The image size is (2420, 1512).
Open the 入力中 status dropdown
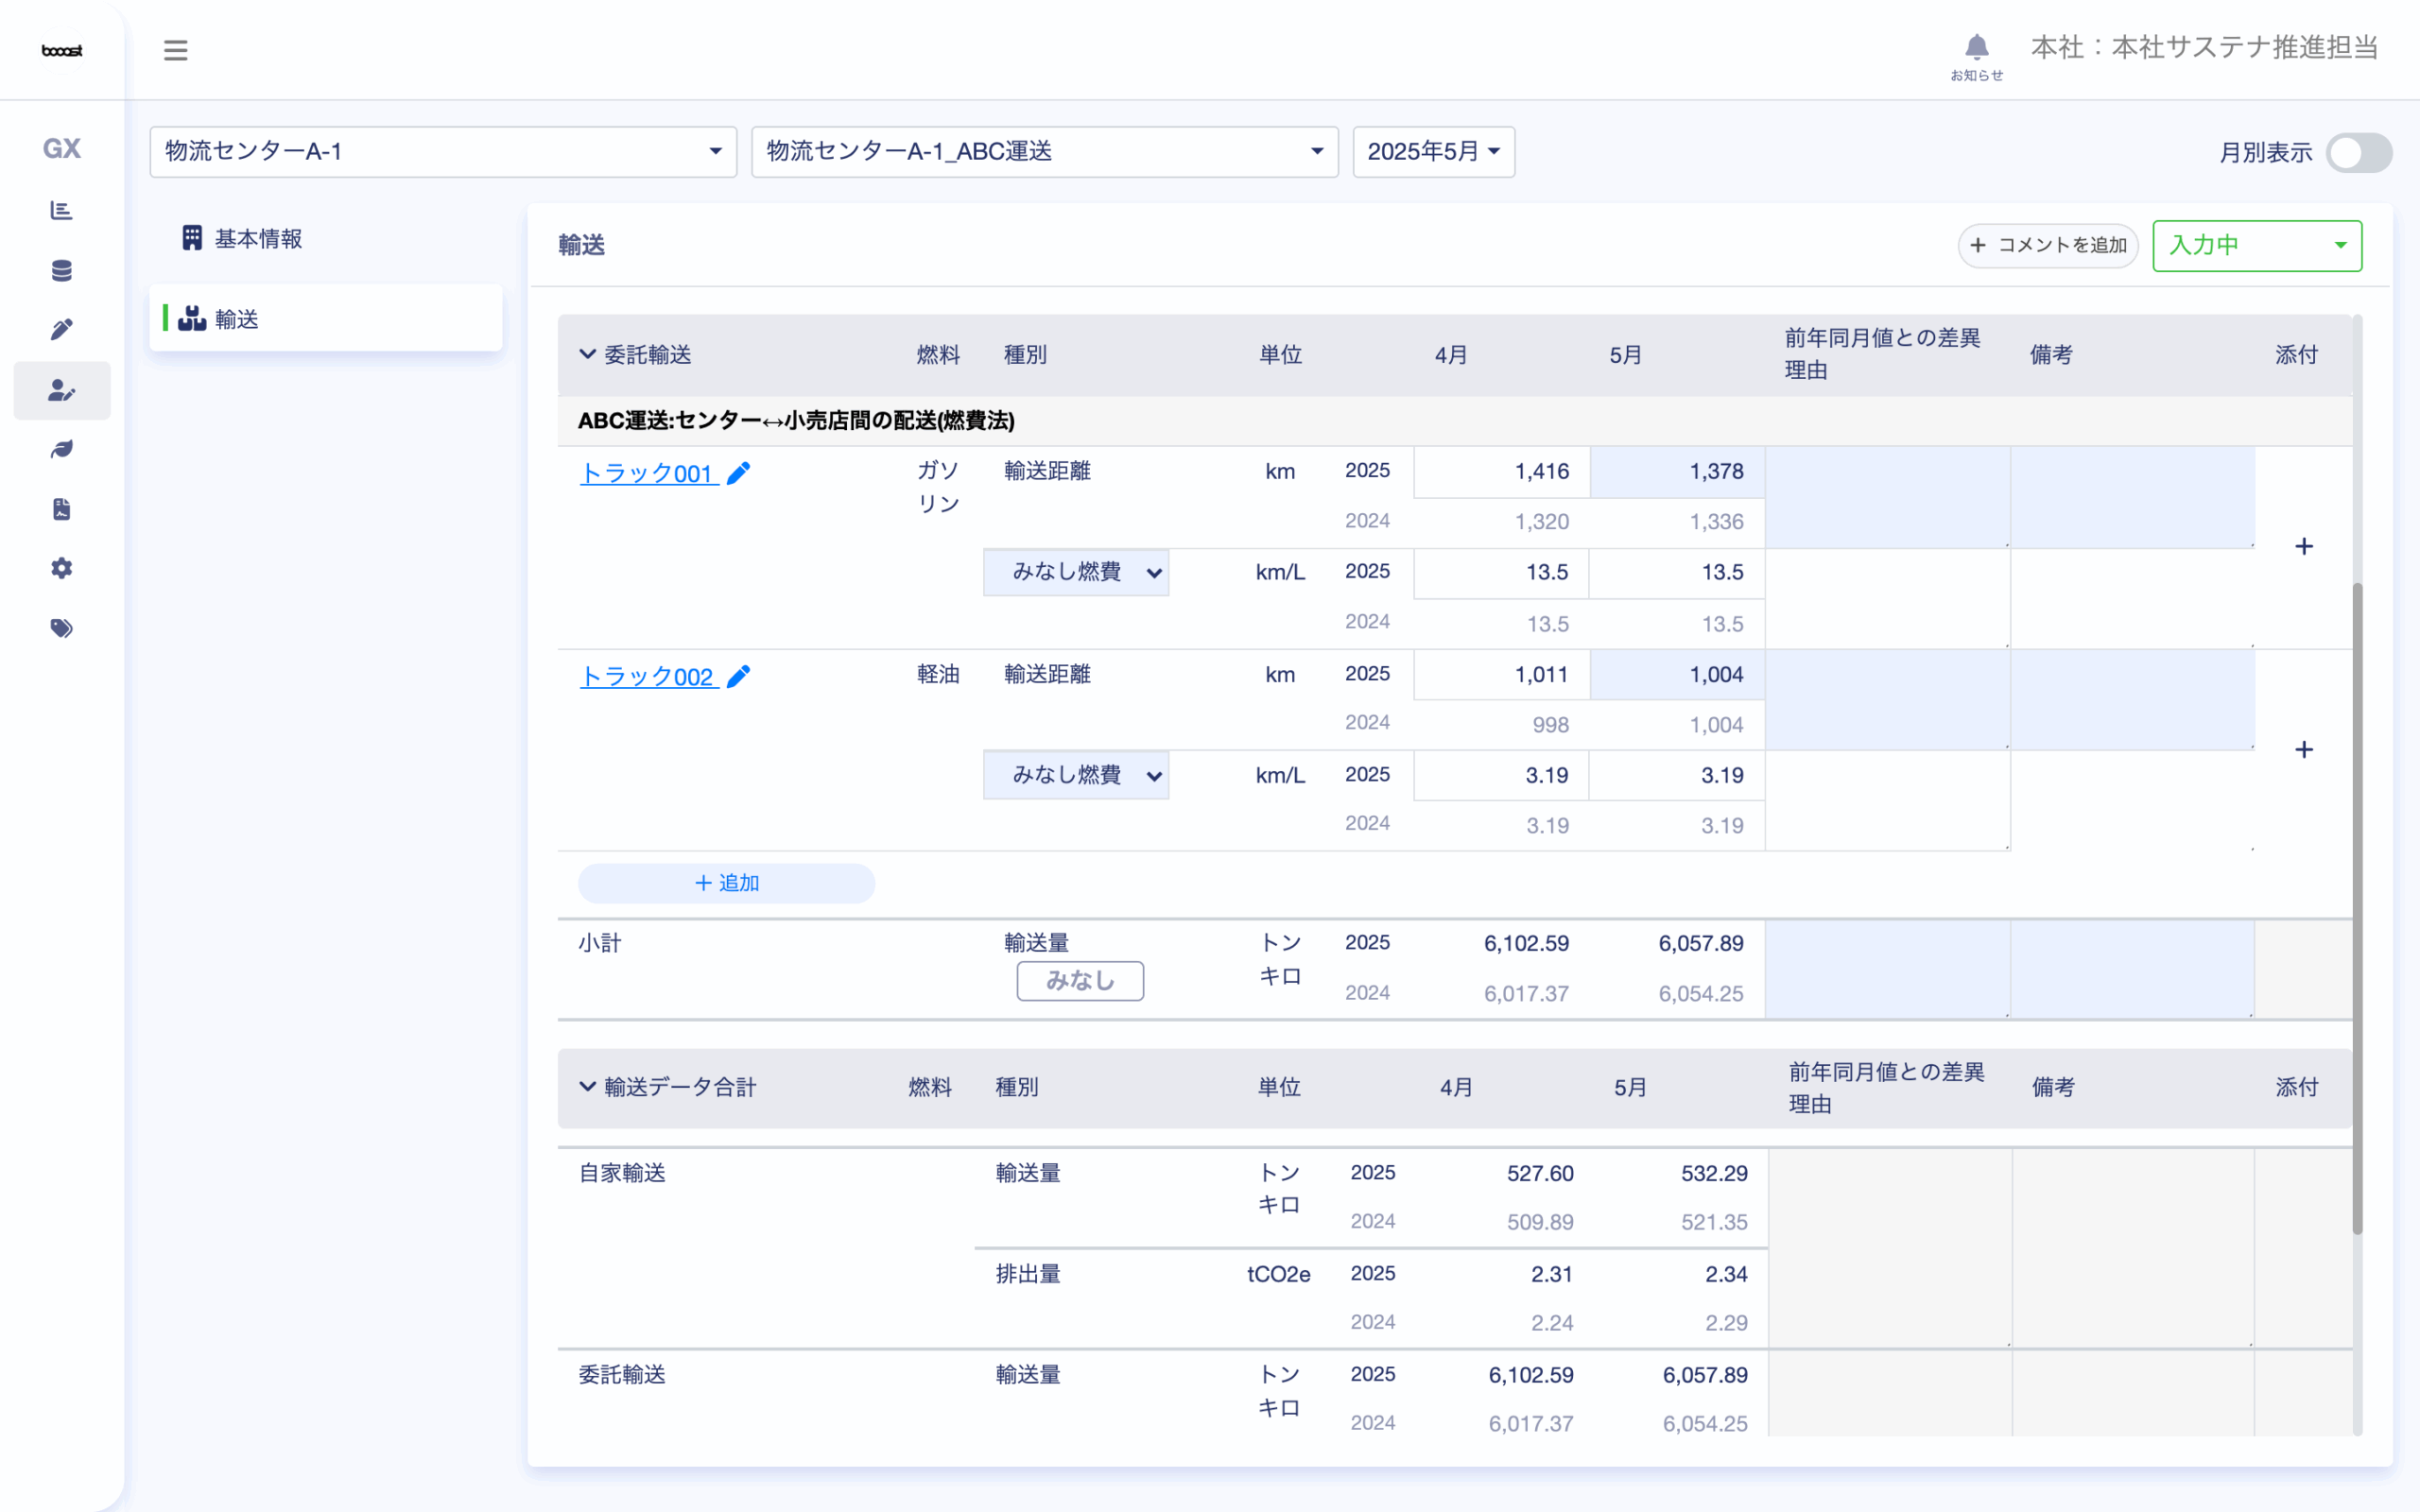click(2256, 245)
